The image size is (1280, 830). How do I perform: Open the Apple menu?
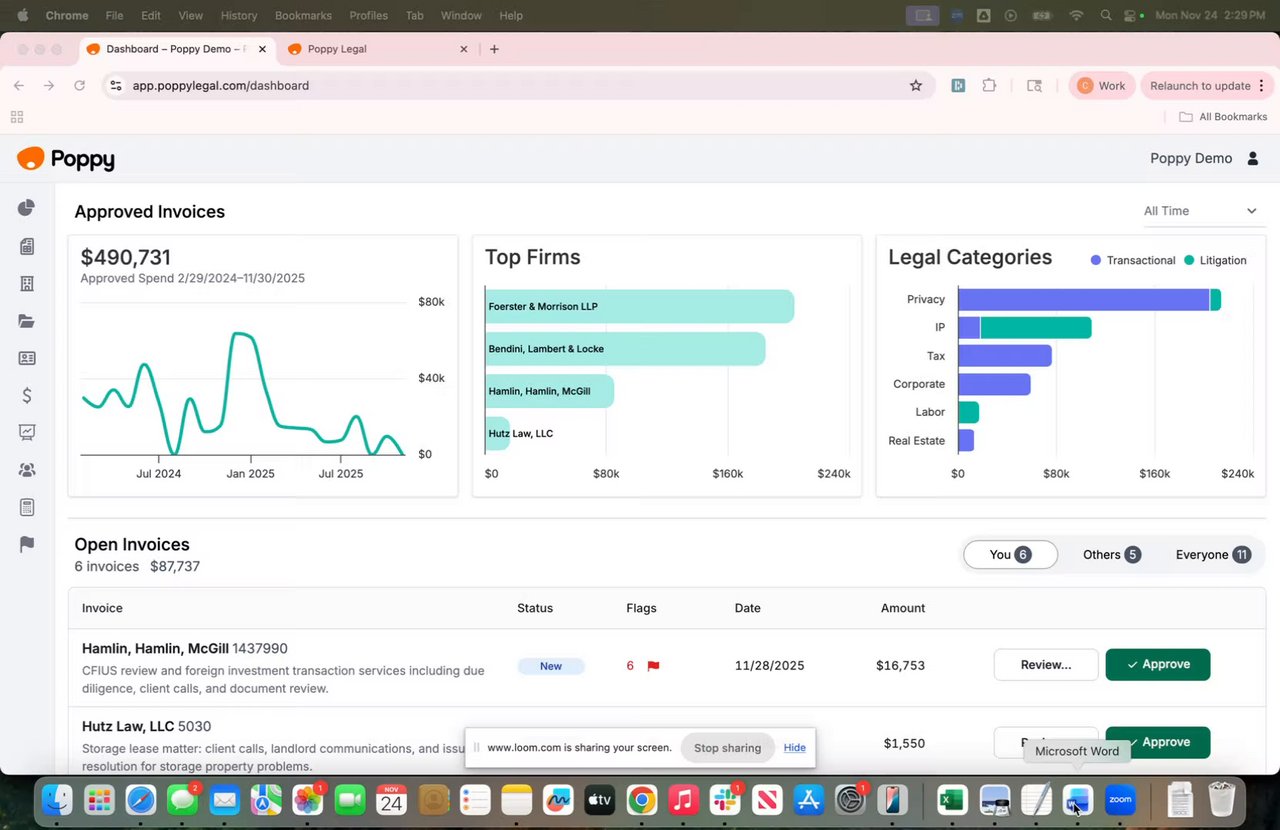22,16
